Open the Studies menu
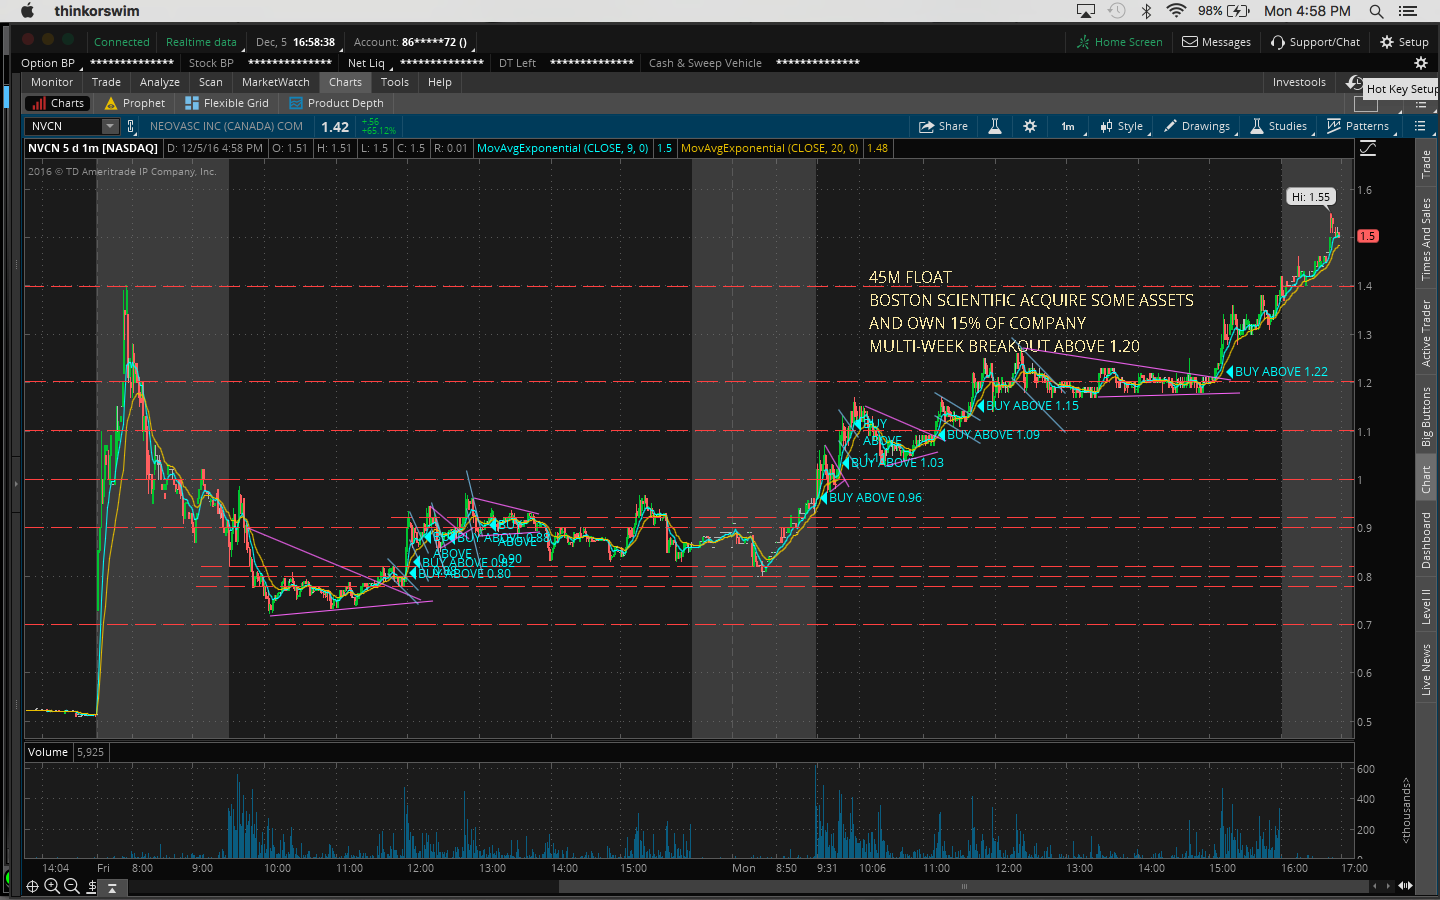The width and height of the screenshot is (1440, 900). 1279,126
